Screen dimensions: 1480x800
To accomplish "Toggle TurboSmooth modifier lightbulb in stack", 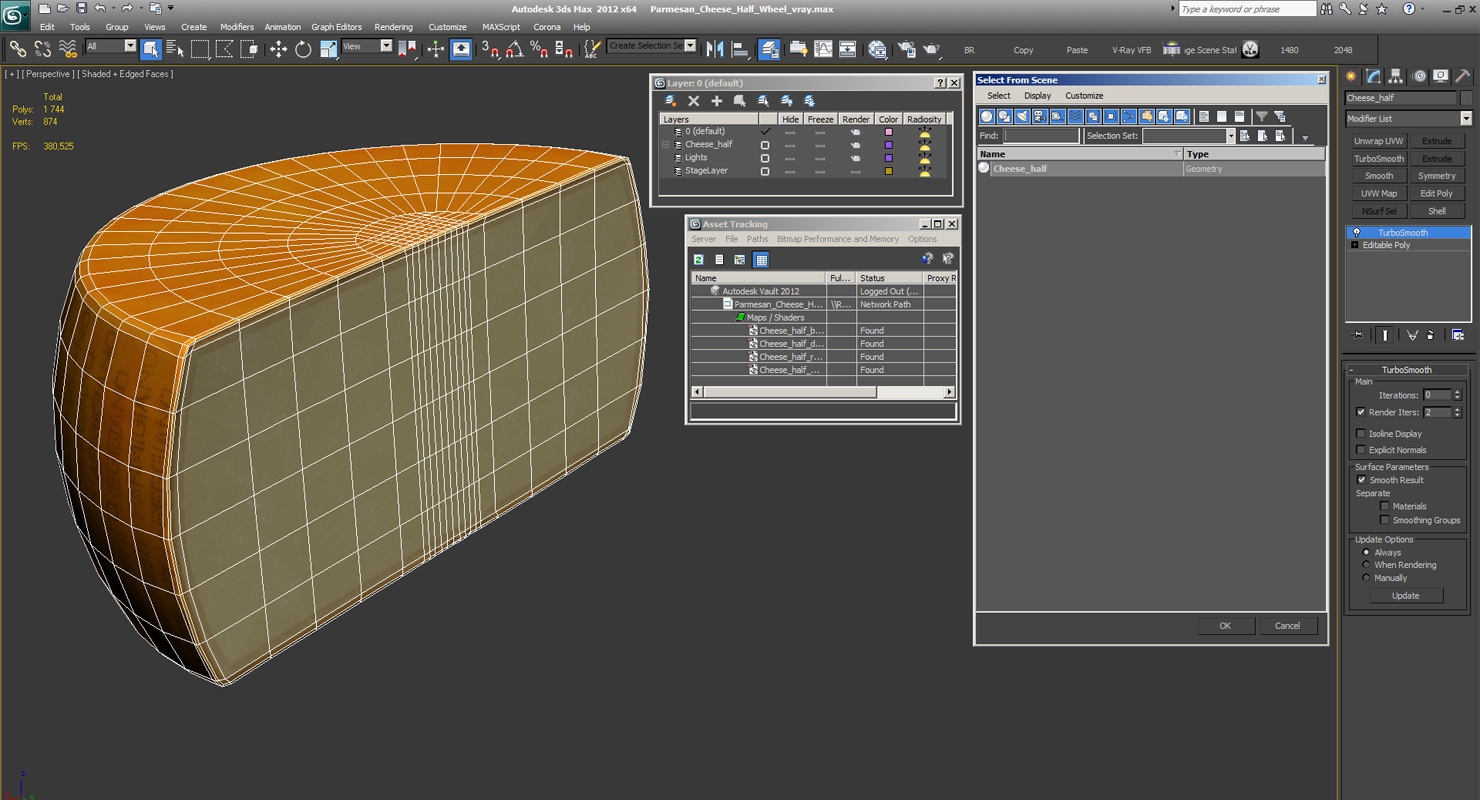I will [1356, 232].
